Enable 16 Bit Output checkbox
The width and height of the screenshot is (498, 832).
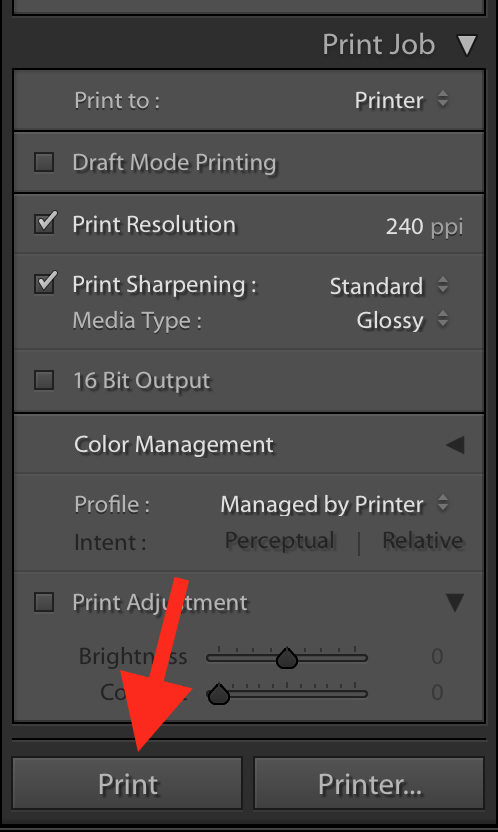click(x=44, y=380)
